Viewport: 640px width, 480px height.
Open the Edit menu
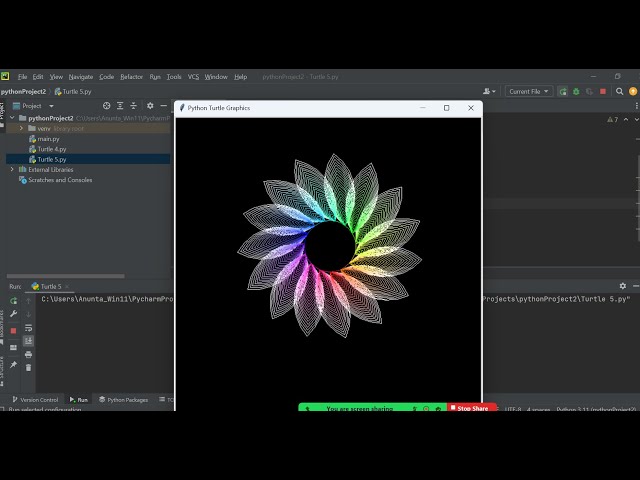coord(38,77)
